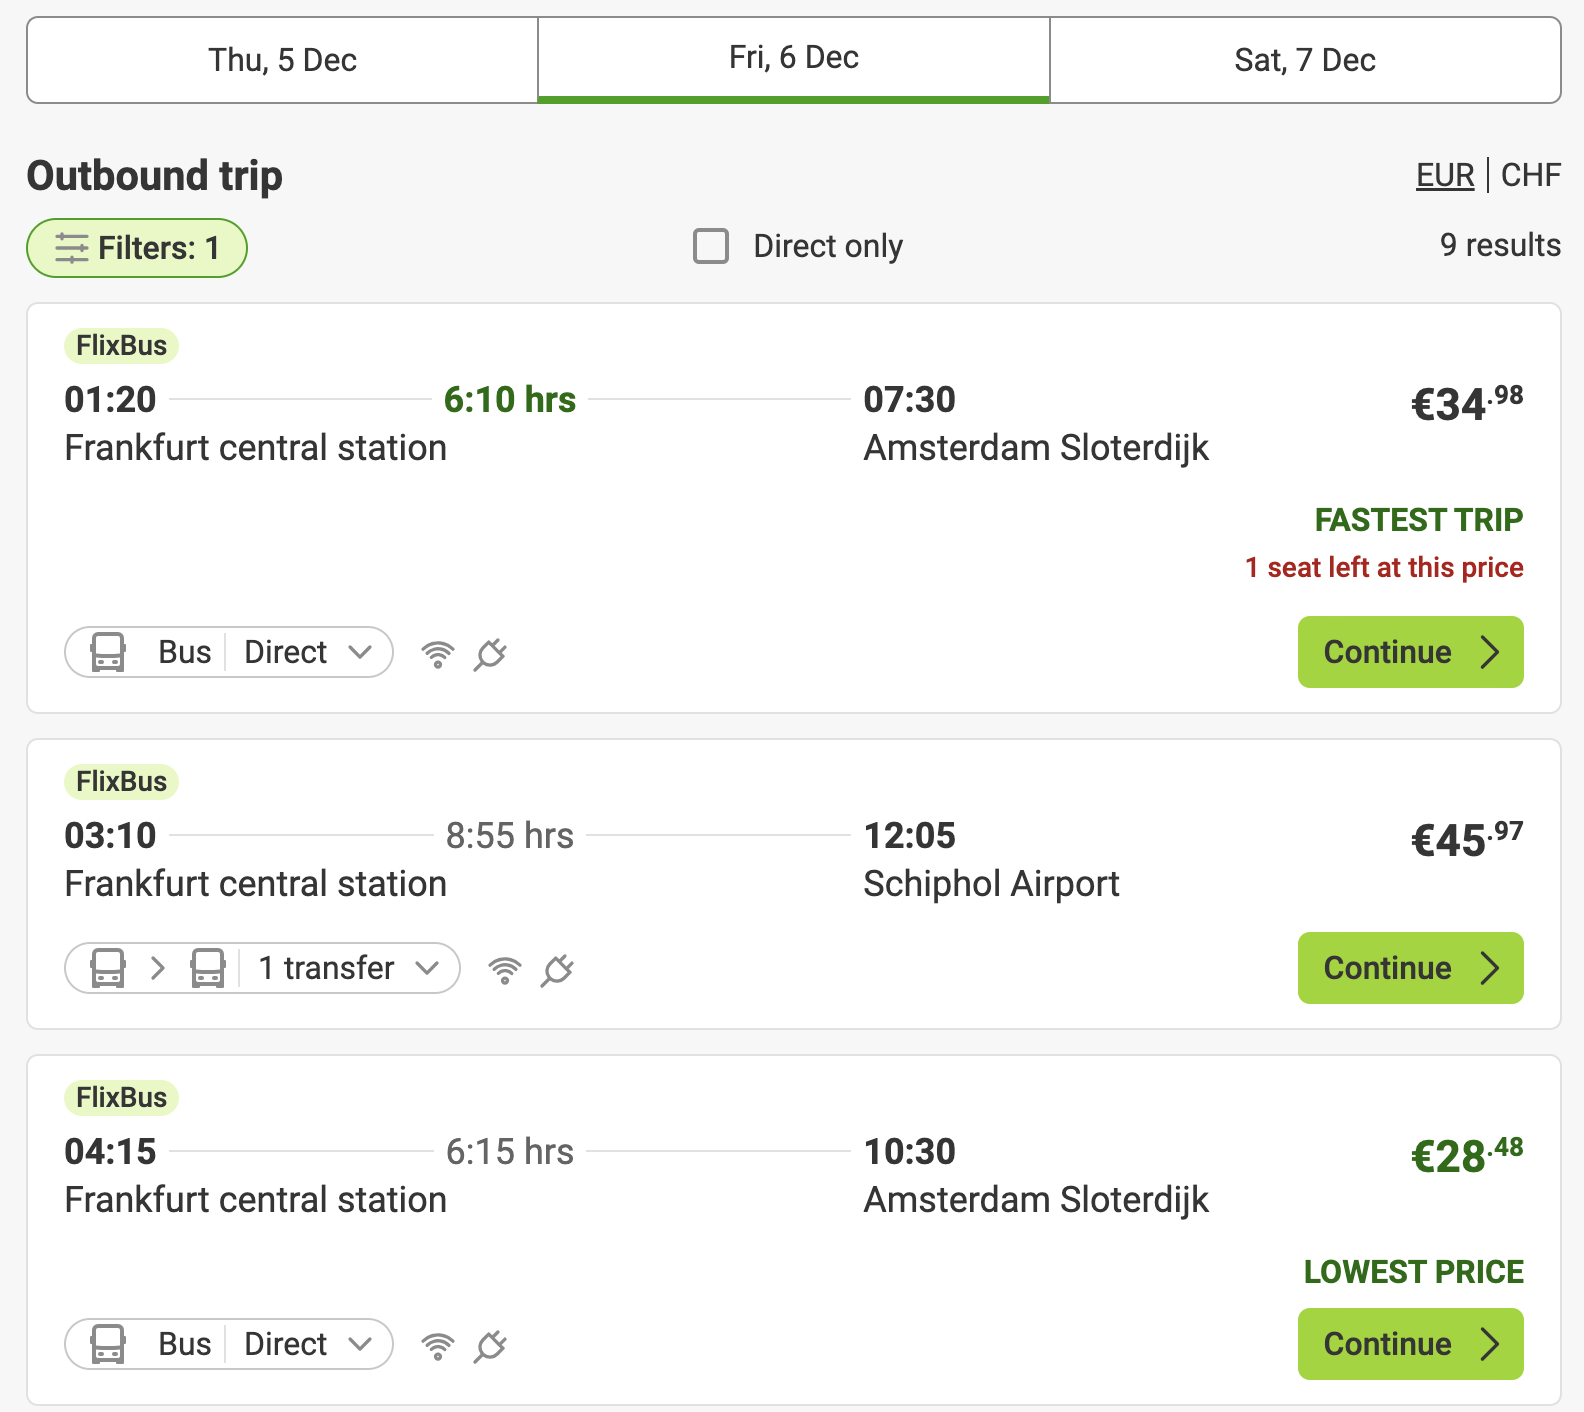This screenshot has width=1584, height=1412.
Task: Click the Wi-Fi icon on the 03:10 trip
Action: 505,970
